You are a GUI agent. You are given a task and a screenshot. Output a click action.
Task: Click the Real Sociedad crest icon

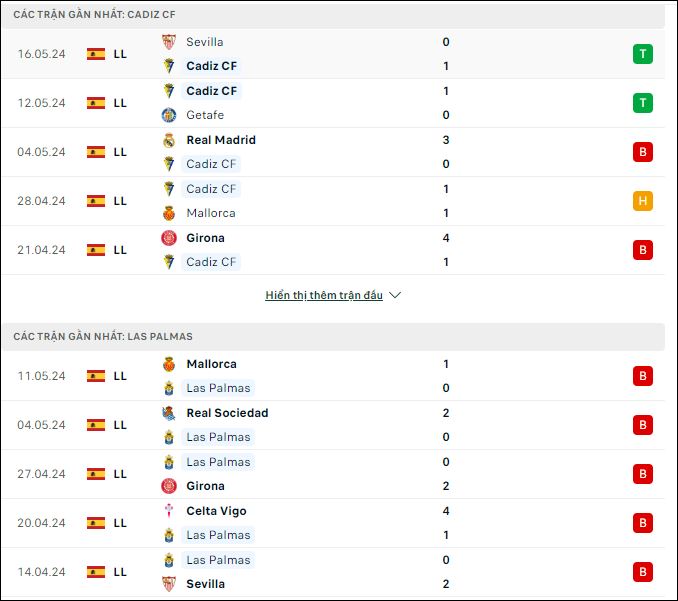pos(169,413)
